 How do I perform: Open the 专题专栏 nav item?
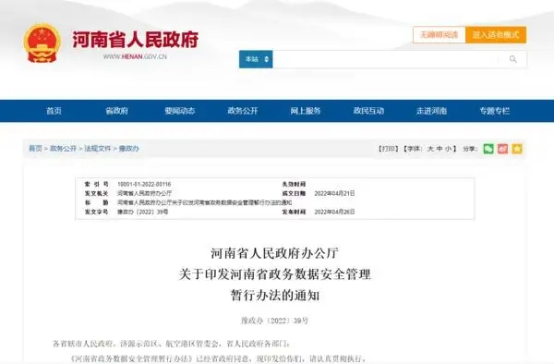(494, 111)
